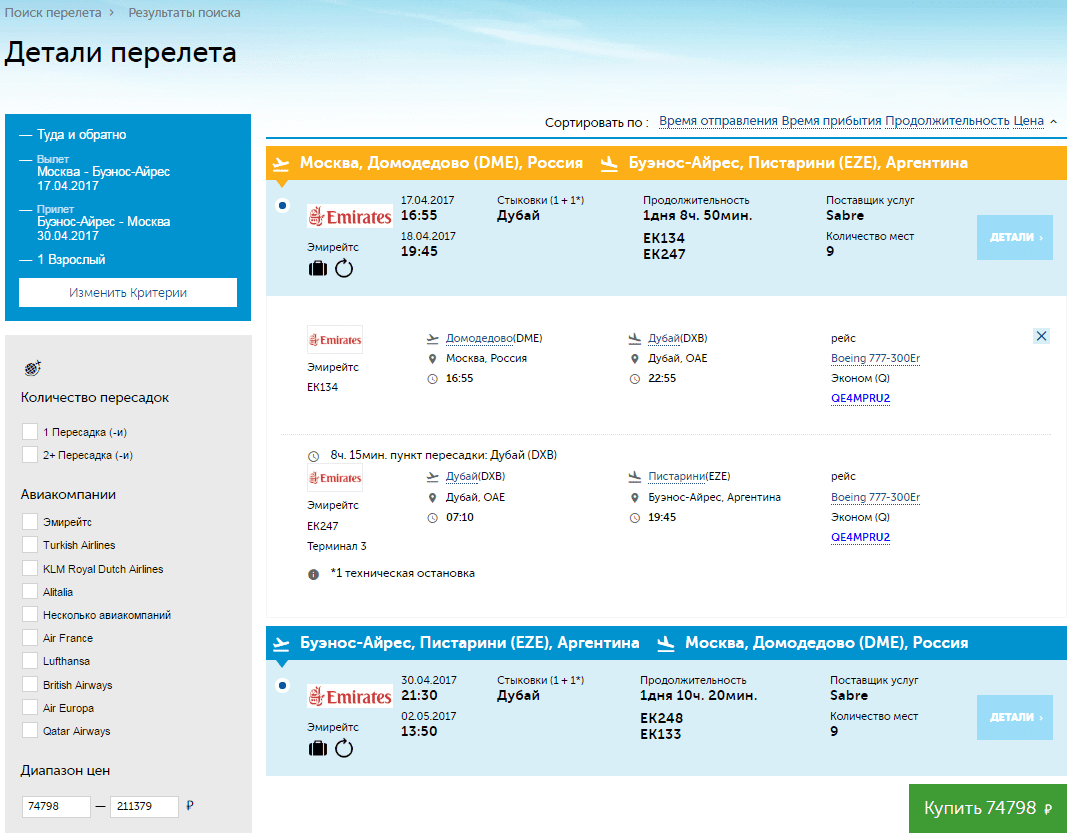The height and width of the screenshot is (833, 1067).
Task: Open ДЕТАЛИ for the return flight
Action: click(1015, 717)
